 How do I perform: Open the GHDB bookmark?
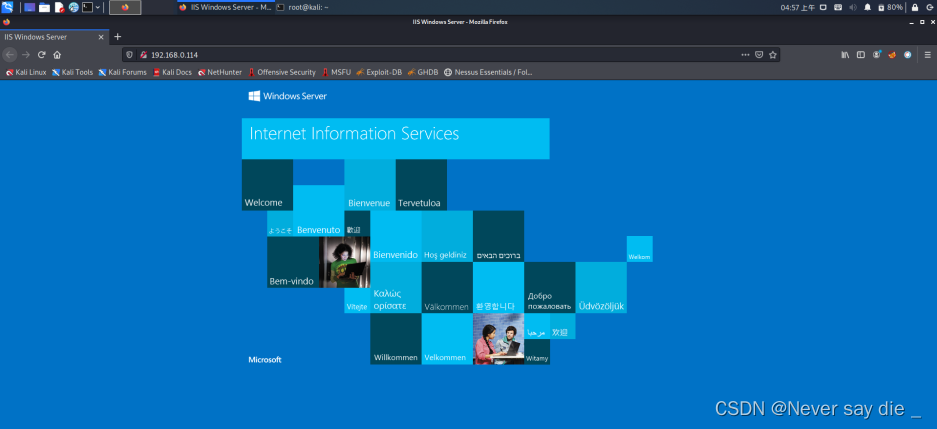click(423, 72)
